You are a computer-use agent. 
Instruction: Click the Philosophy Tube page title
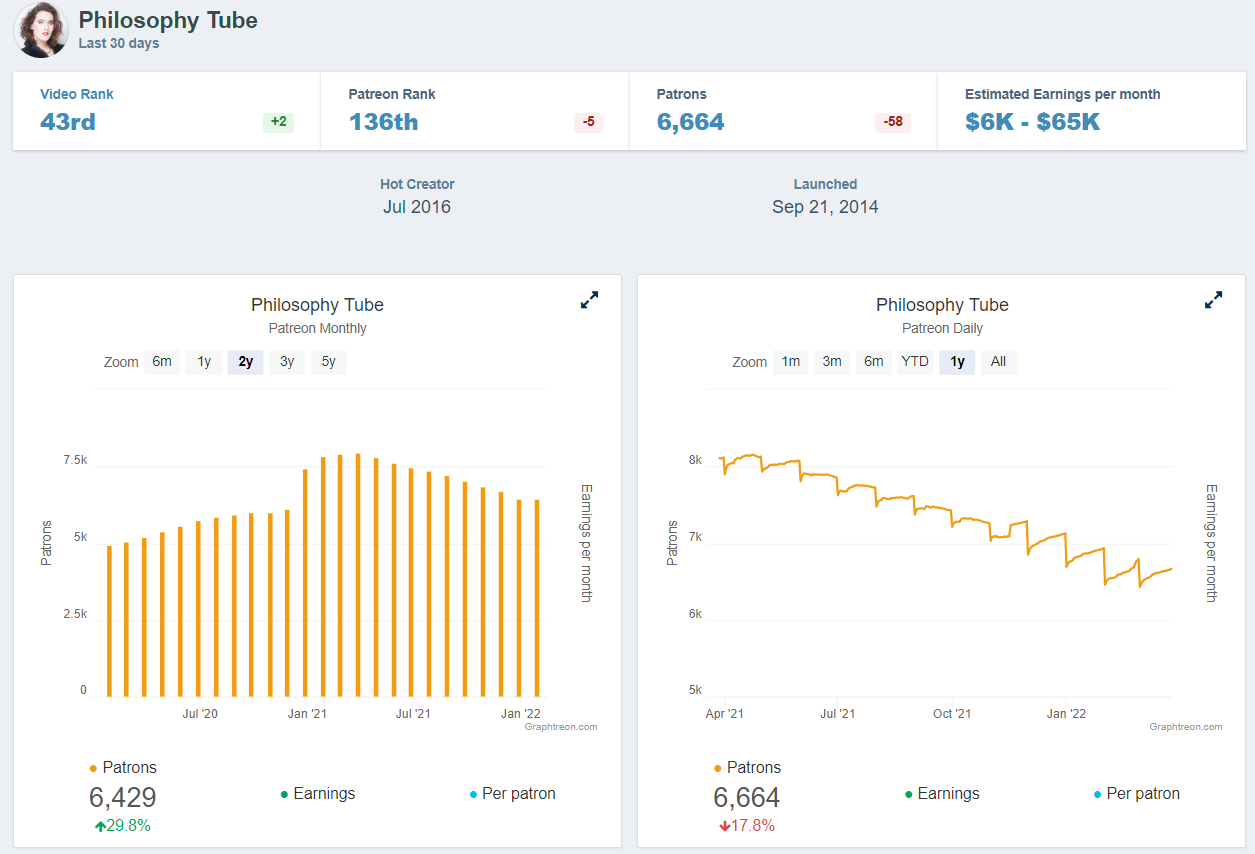tap(168, 20)
